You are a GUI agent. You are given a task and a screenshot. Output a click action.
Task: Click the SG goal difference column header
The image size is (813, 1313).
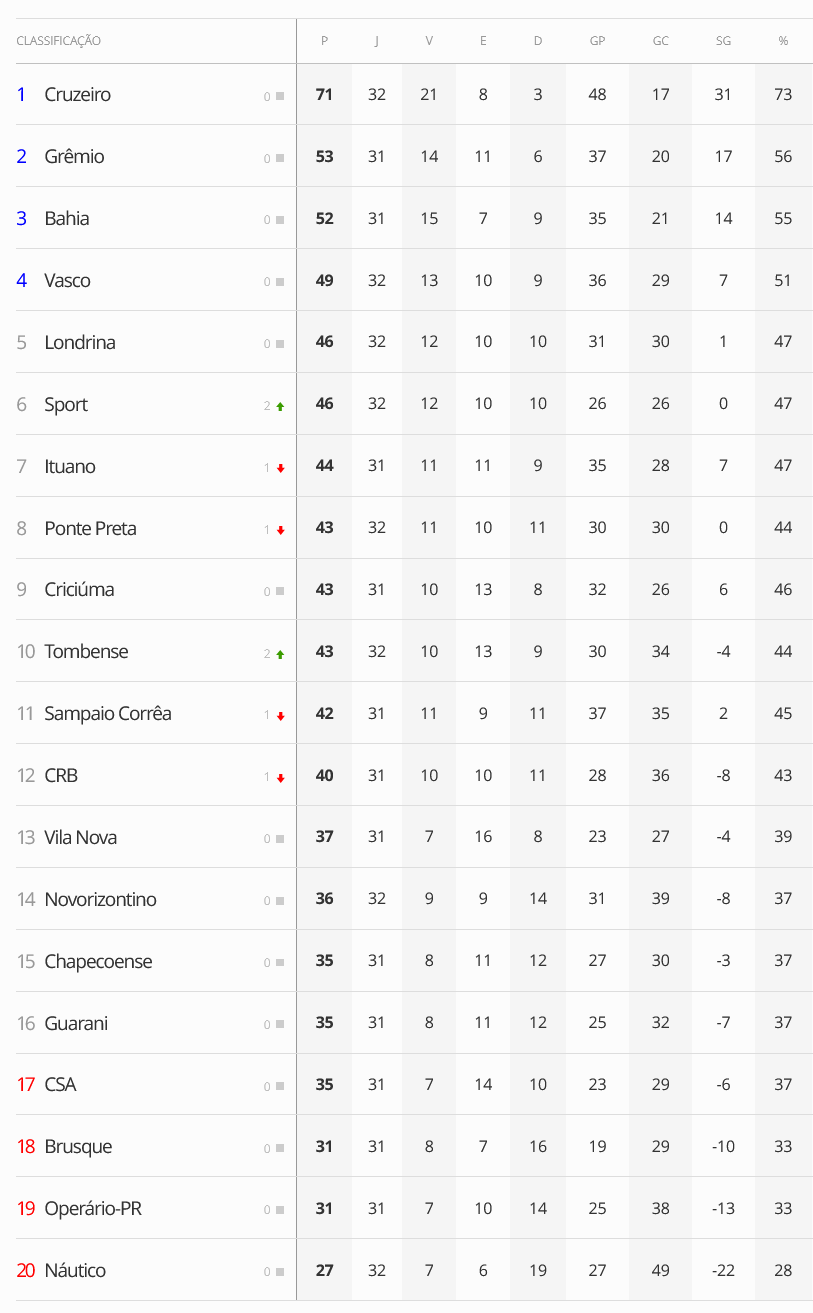tap(723, 41)
